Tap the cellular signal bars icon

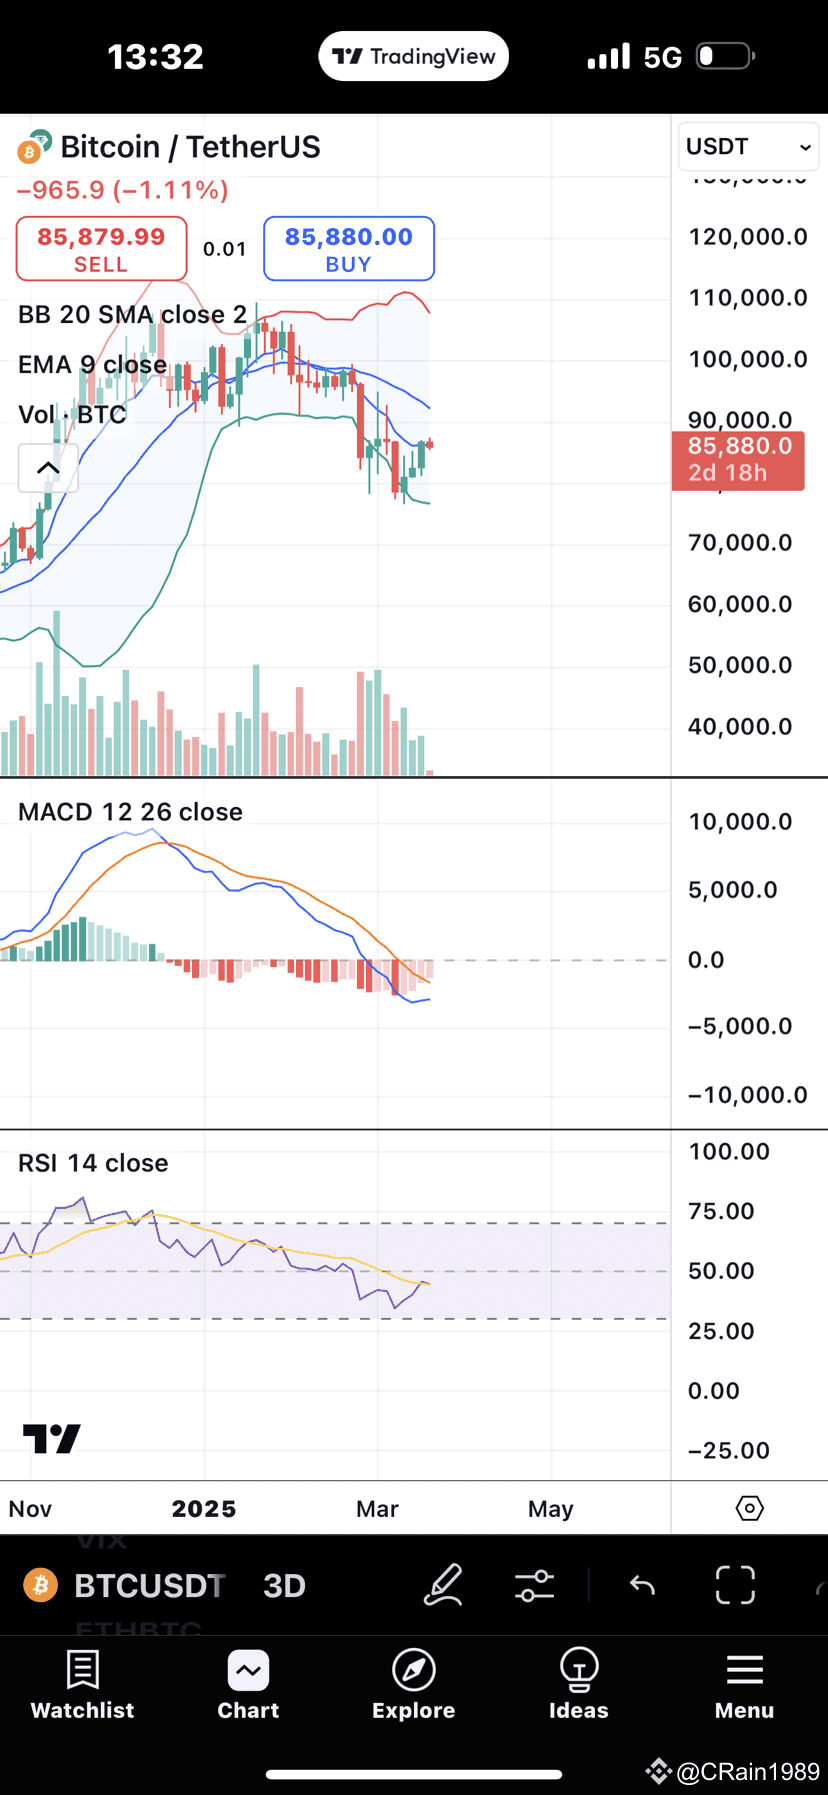(x=609, y=57)
